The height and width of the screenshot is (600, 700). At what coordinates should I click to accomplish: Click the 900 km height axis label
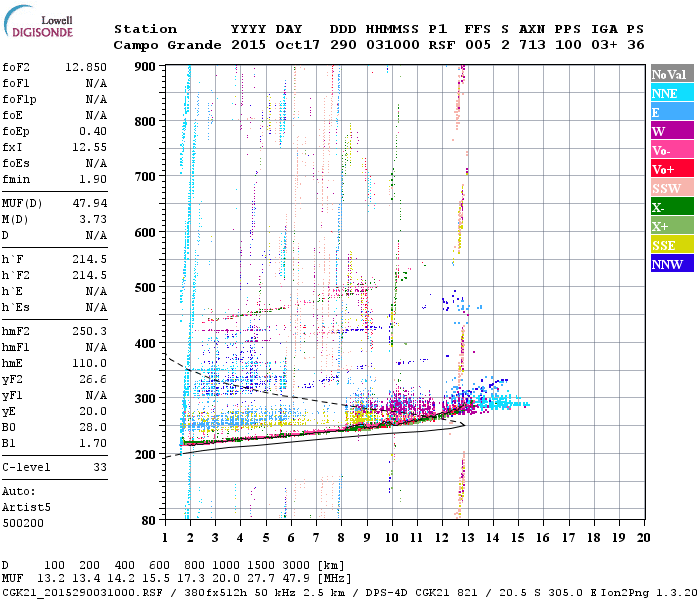click(x=145, y=67)
